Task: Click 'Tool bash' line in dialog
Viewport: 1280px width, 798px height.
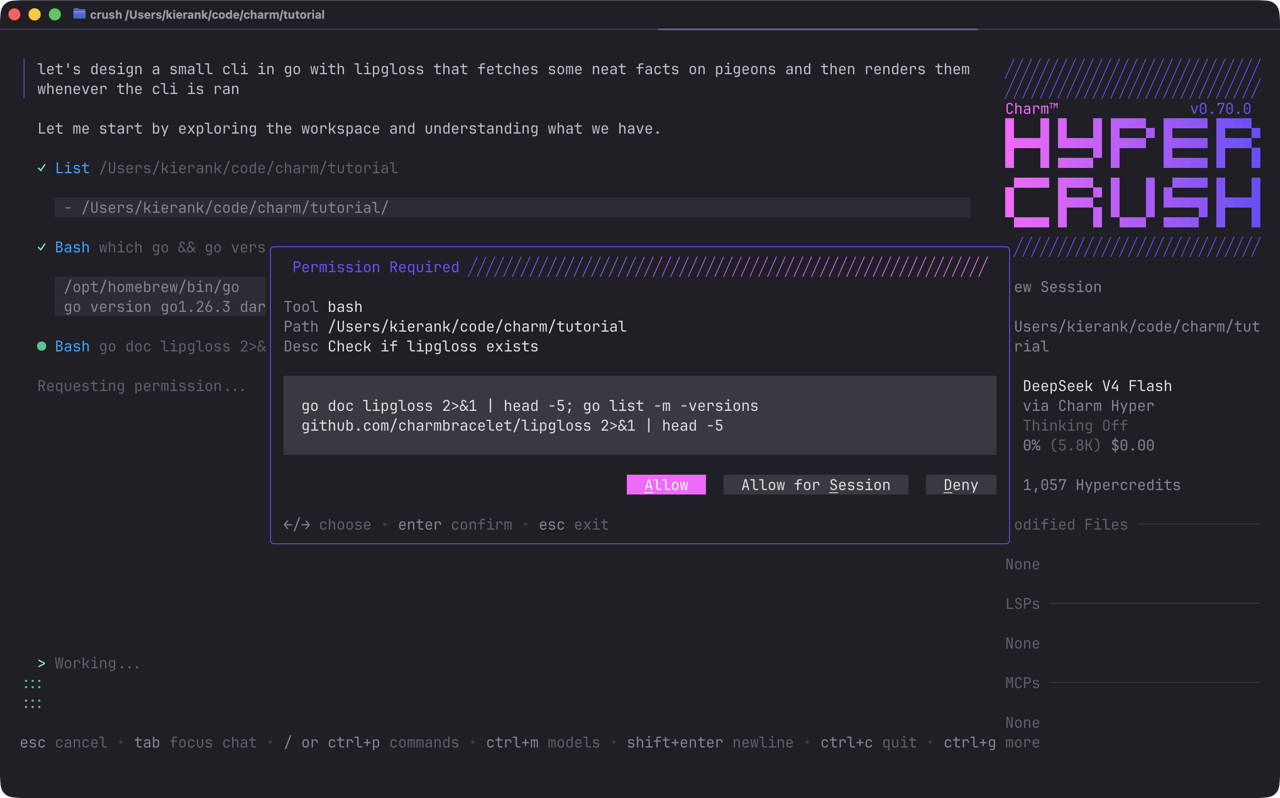Action: pos(323,307)
